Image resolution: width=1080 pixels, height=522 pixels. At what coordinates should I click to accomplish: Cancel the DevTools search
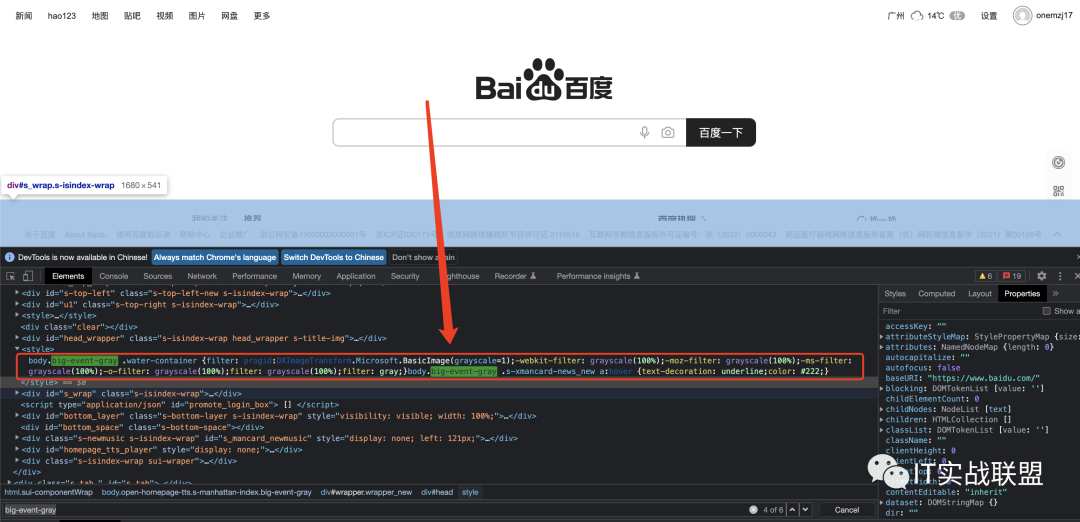847,510
